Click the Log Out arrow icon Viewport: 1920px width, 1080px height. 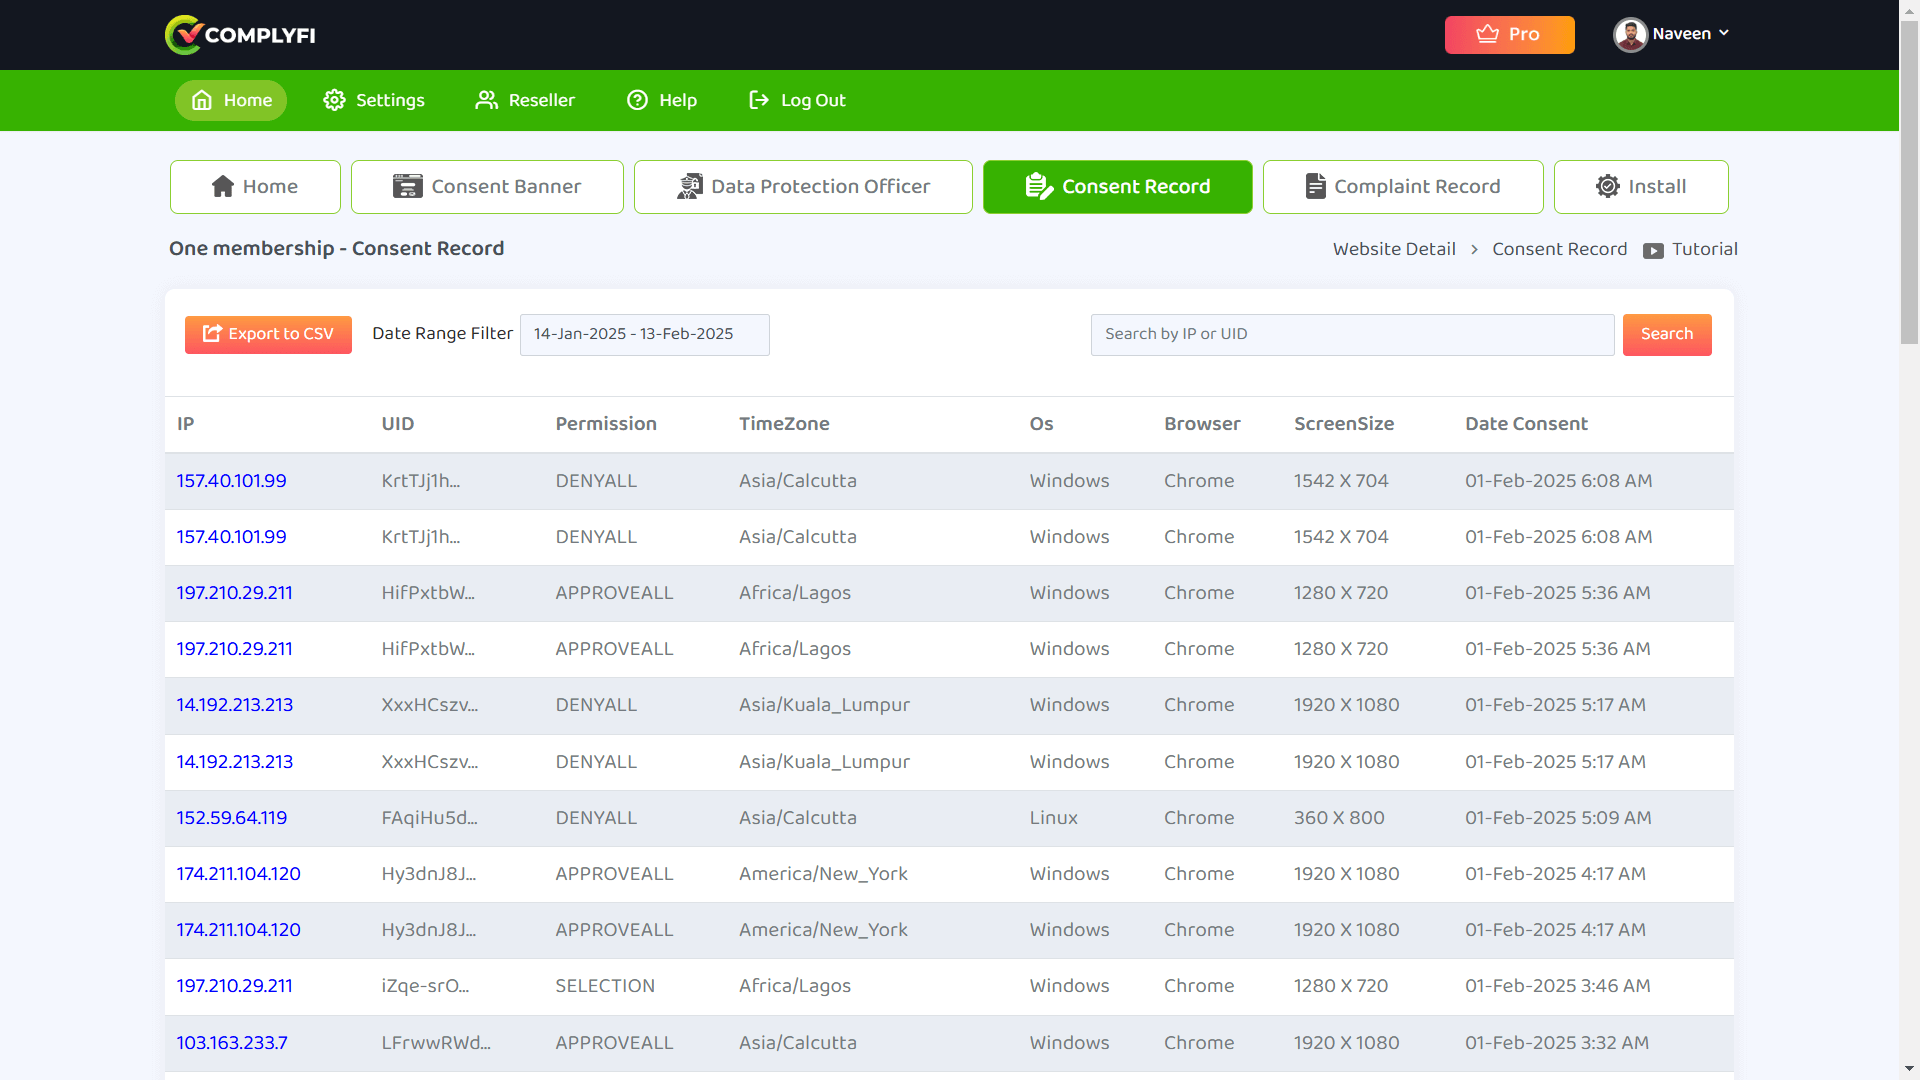pyautogui.click(x=759, y=100)
